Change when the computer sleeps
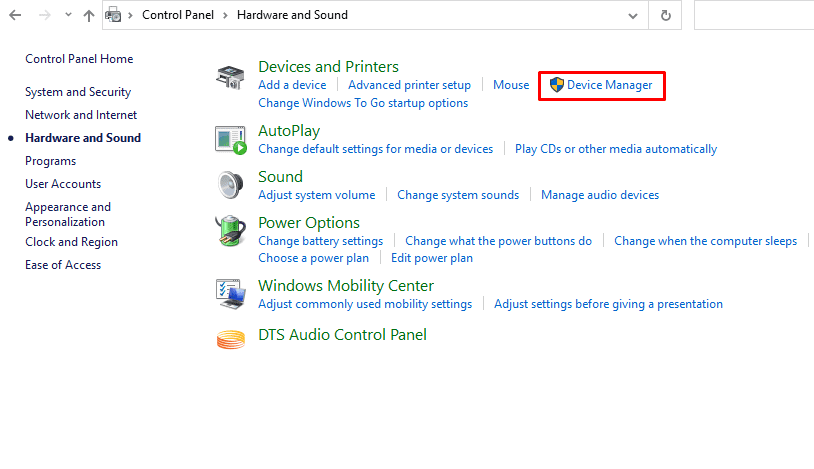This screenshot has width=814, height=469. pyautogui.click(x=705, y=241)
